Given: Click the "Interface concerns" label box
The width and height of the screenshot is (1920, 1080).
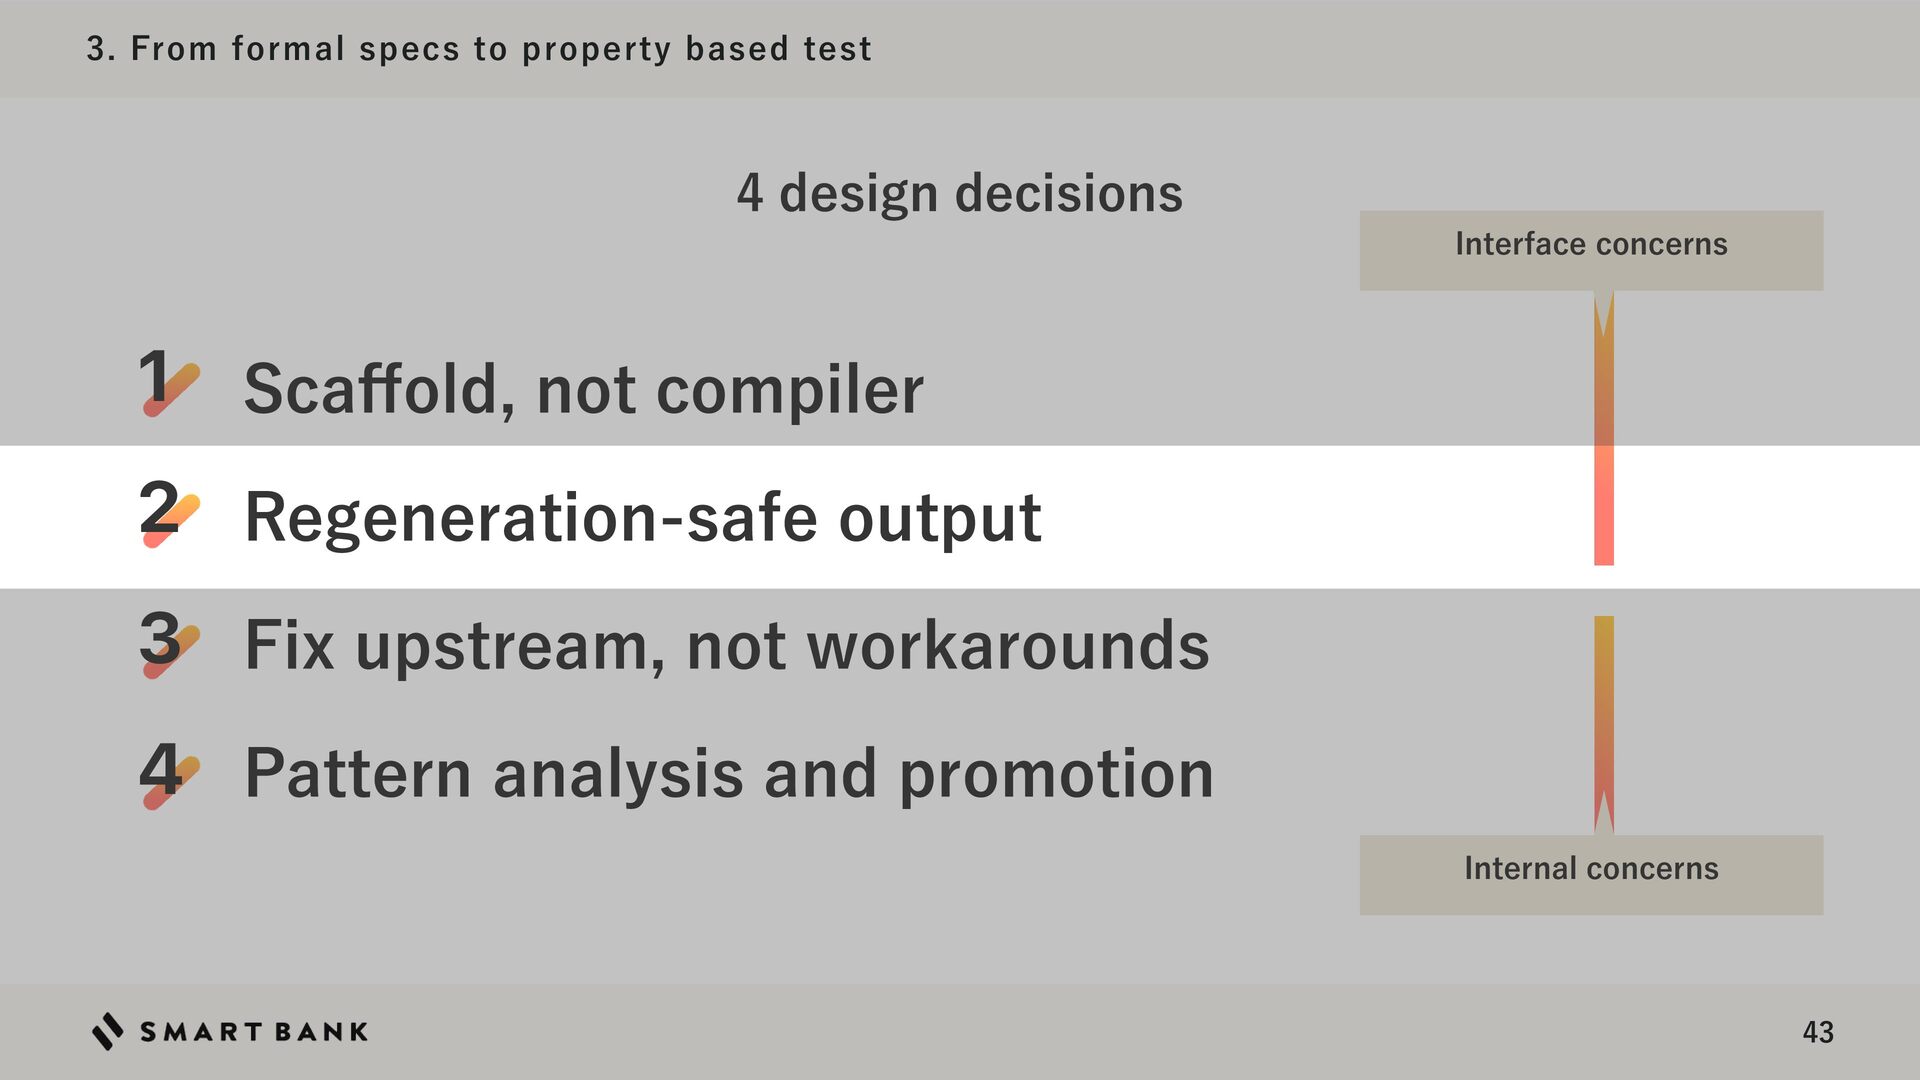Looking at the screenshot, I should pyautogui.click(x=1590, y=250).
